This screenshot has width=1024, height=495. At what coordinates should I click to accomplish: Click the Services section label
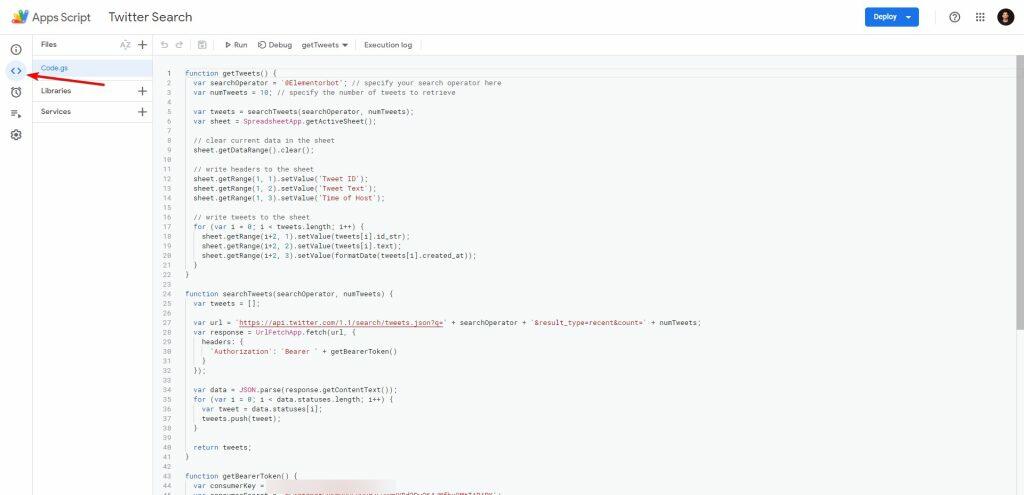56,112
